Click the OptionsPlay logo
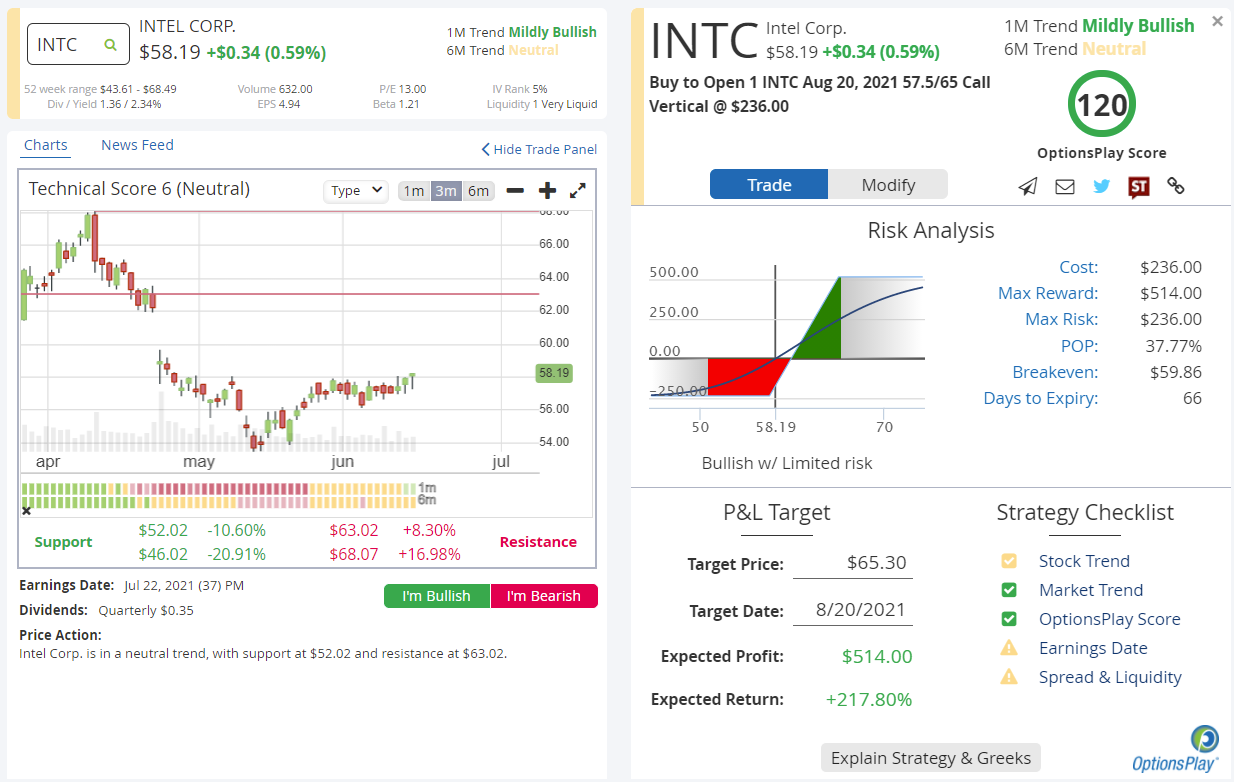 click(x=1176, y=749)
